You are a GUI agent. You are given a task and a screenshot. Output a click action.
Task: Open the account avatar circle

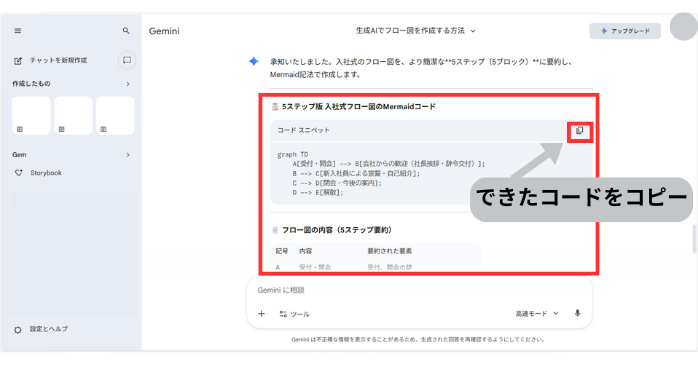pos(683,27)
